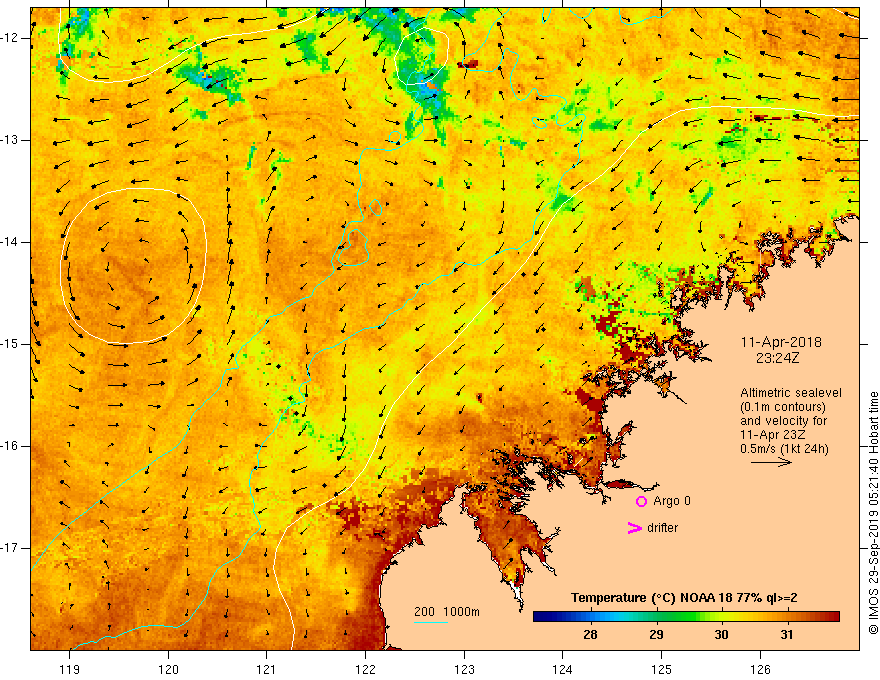
Task: Click the longitude axis label 126
Action: (x=760, y=669)
